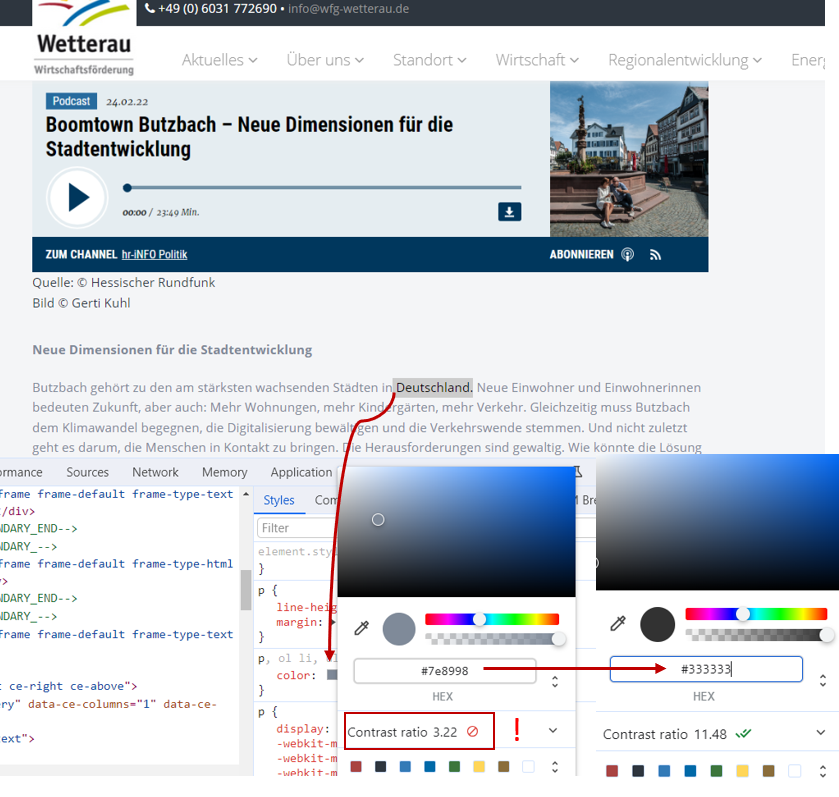Open the info@wfg-wetterau.de email link
The width and height of the screenshot is (839, 797).
pyautogui.click(x=348, y=9)
